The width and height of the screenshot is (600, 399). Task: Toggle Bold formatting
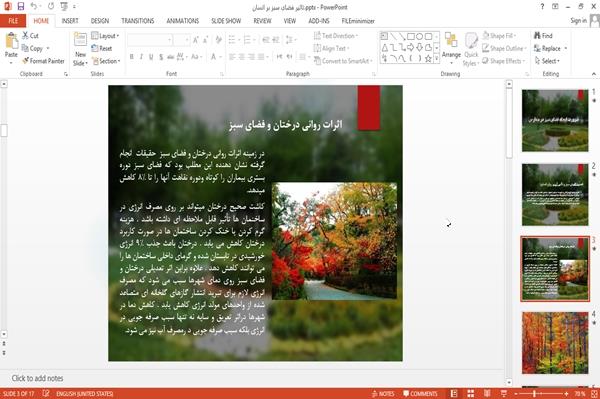point(132,57)
